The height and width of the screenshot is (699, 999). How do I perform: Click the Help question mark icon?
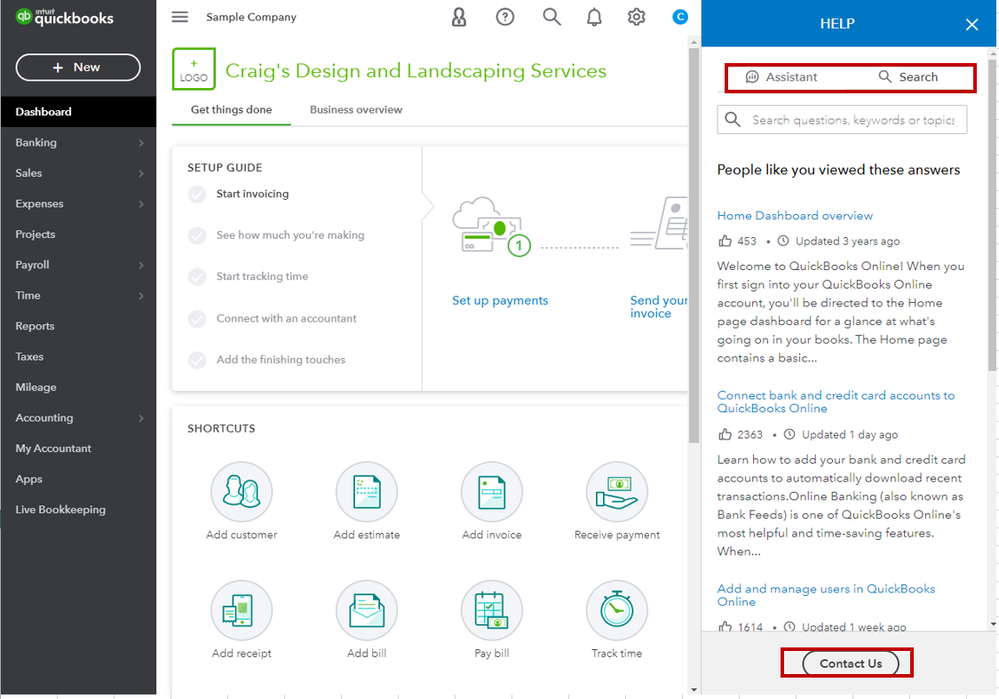505,17
